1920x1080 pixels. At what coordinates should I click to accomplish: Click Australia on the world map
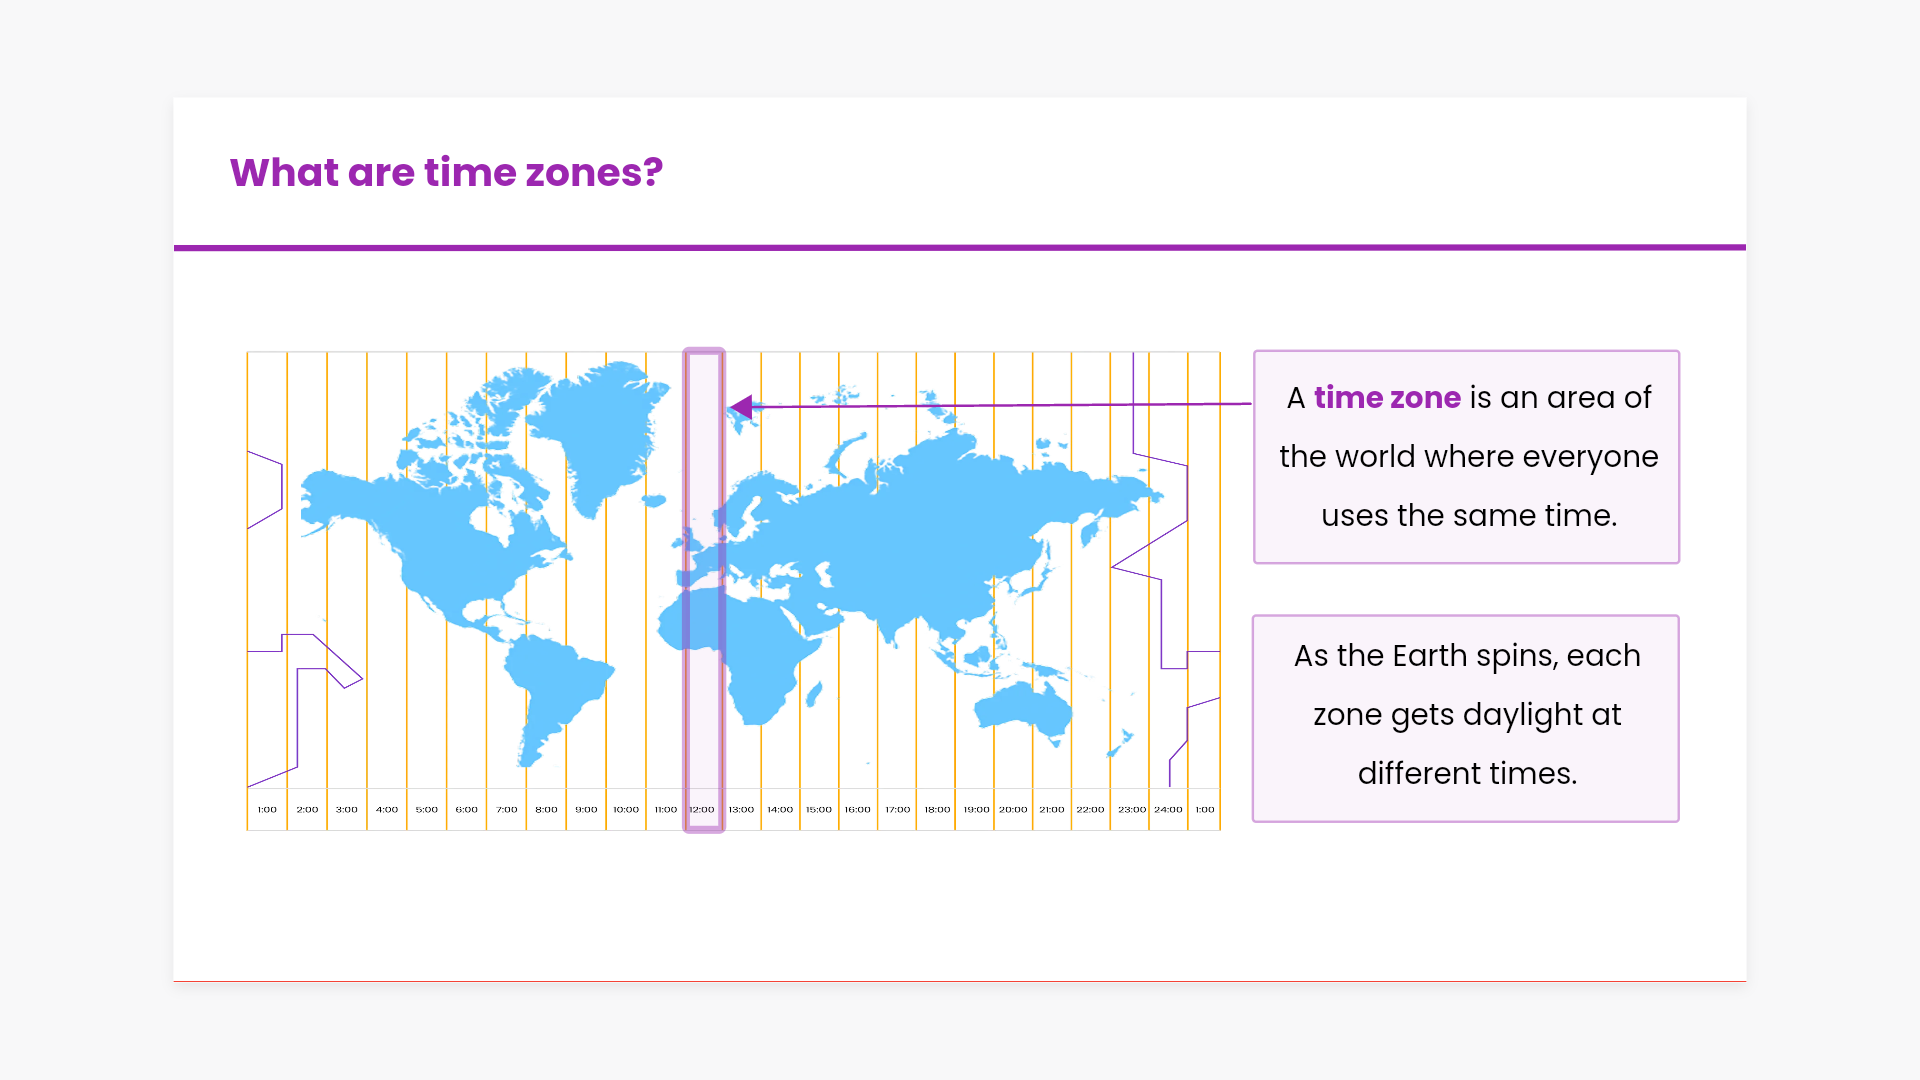pos(1025,708)
